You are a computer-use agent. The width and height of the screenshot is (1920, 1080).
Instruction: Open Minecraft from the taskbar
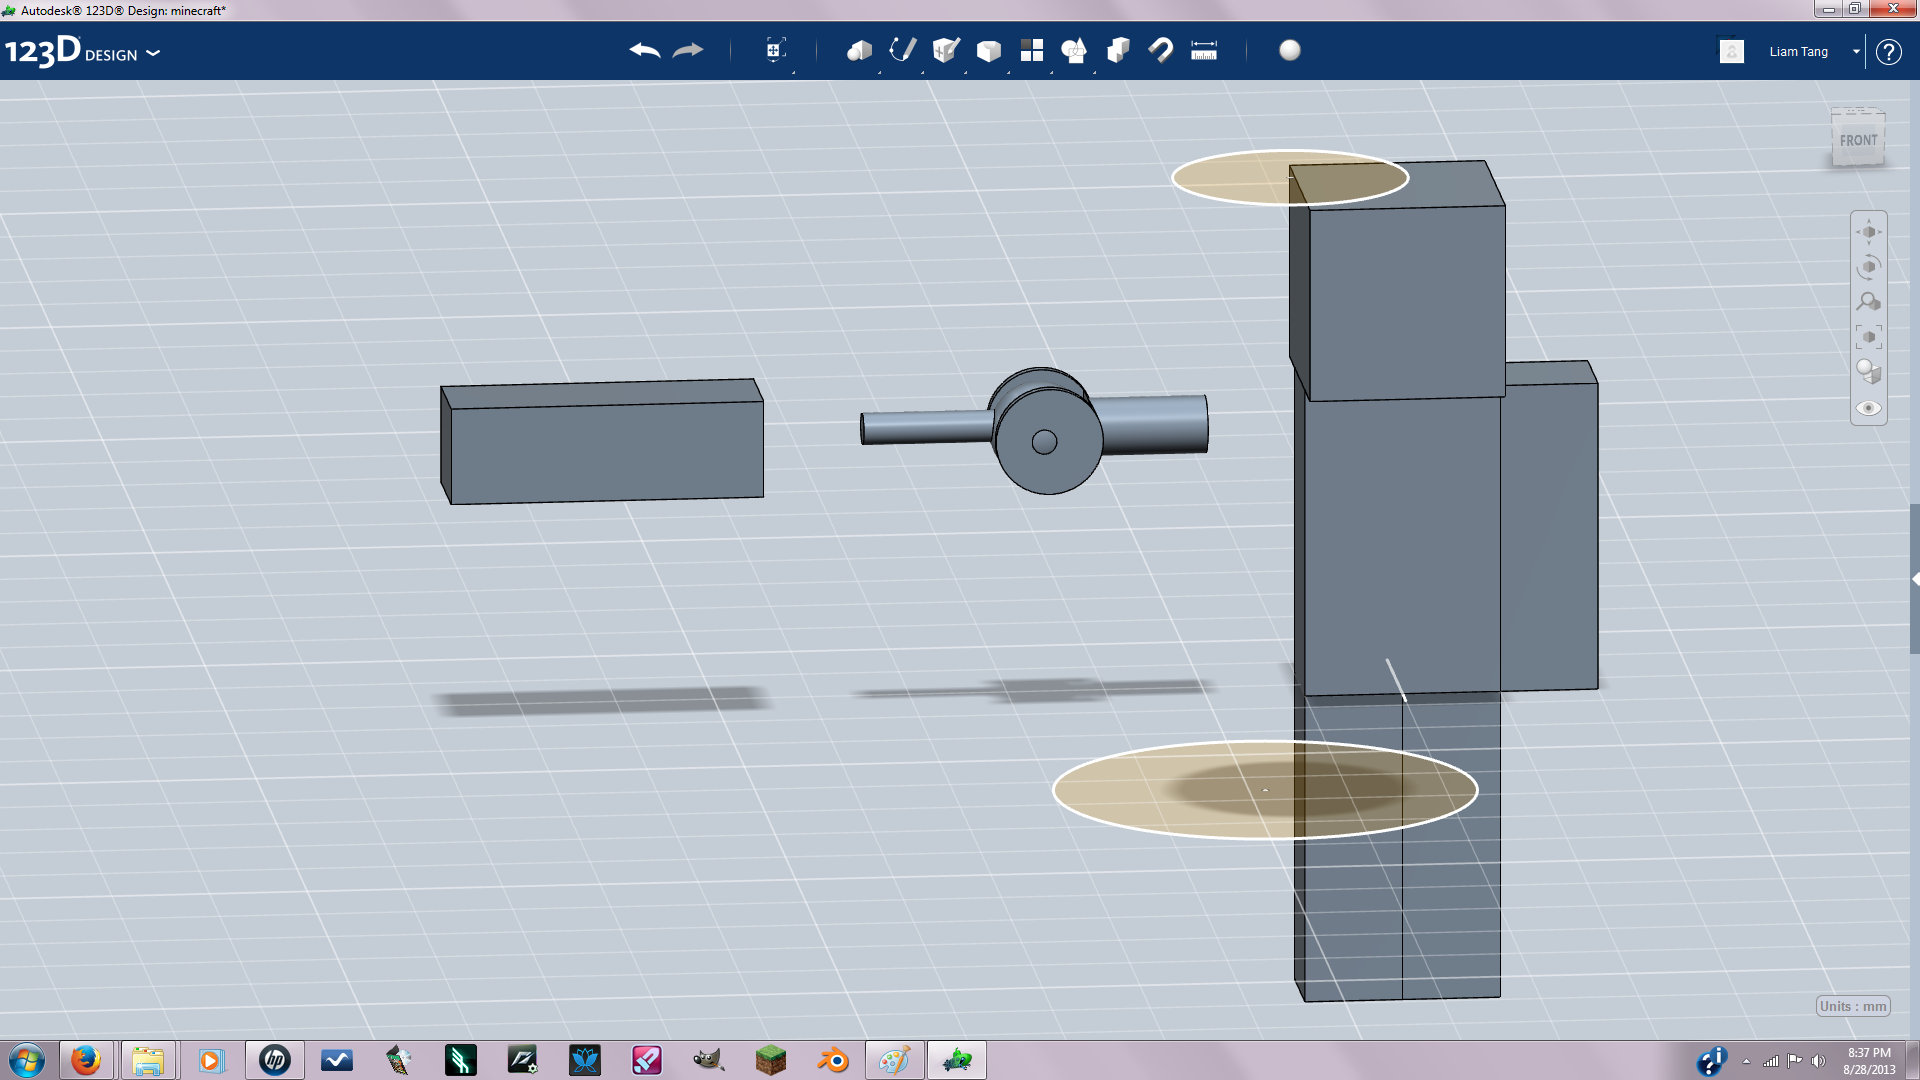click(x=771, y=1060)
